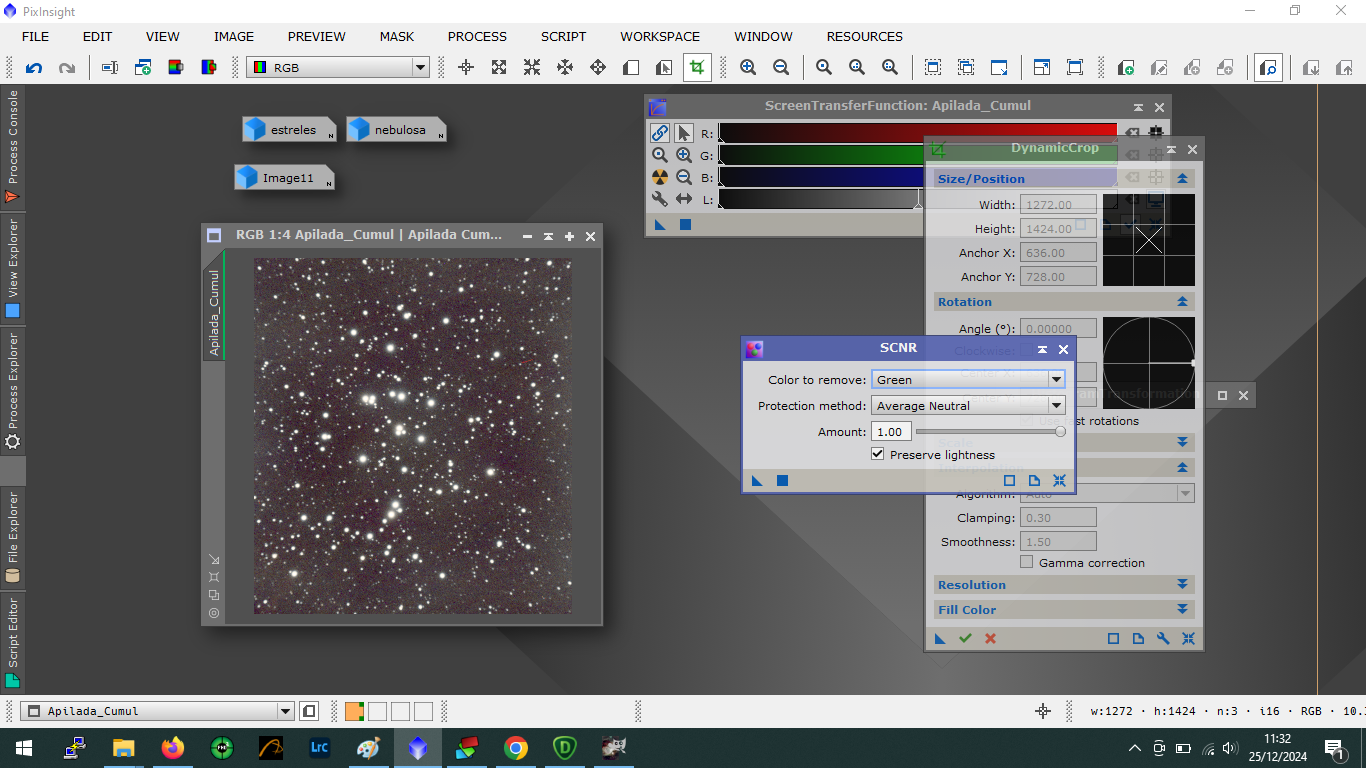Click the ScreenTransferFunction apply square

coord(685,225)
